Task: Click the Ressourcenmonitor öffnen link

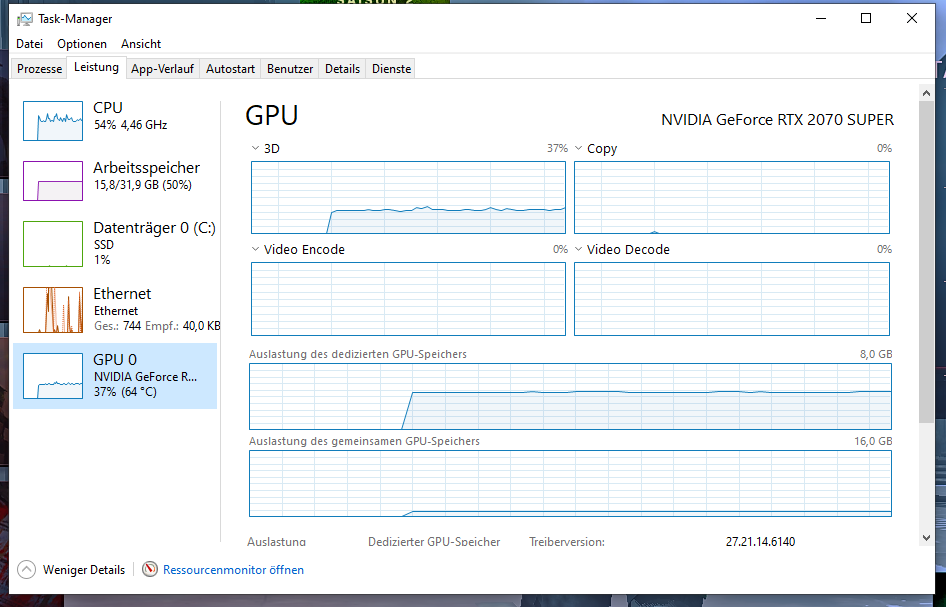Action: [233, 570]
